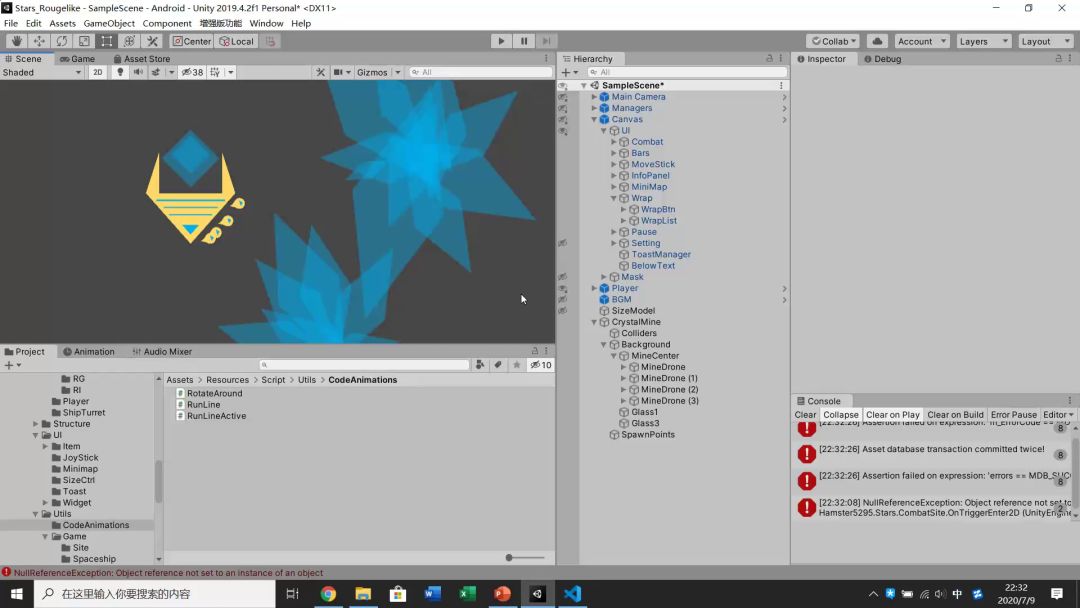This screenshot has width=1080, height=608.
Task: Toggle hidden objects visibility count 38
Action: pyautogui.click(x=192, y=72)
